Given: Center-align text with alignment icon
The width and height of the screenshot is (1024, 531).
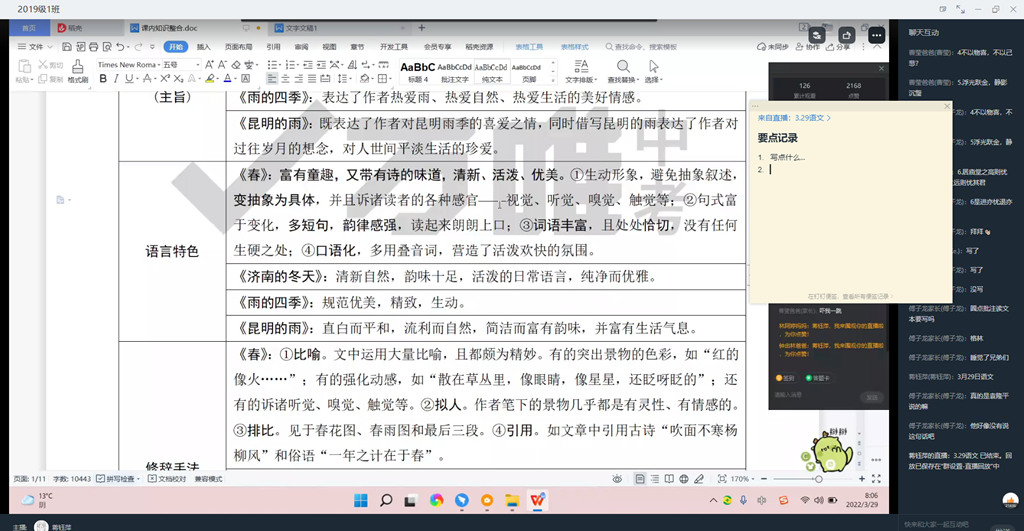Looking at the screenshot, I should (x=287, y=79).
